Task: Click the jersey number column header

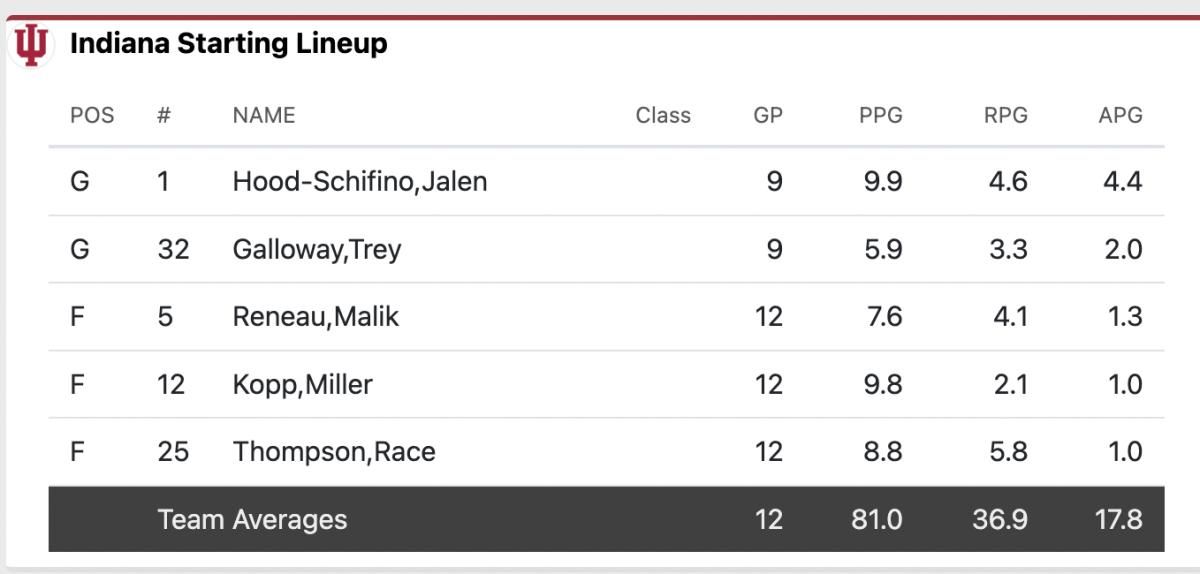Action: [x=164, y=115]
